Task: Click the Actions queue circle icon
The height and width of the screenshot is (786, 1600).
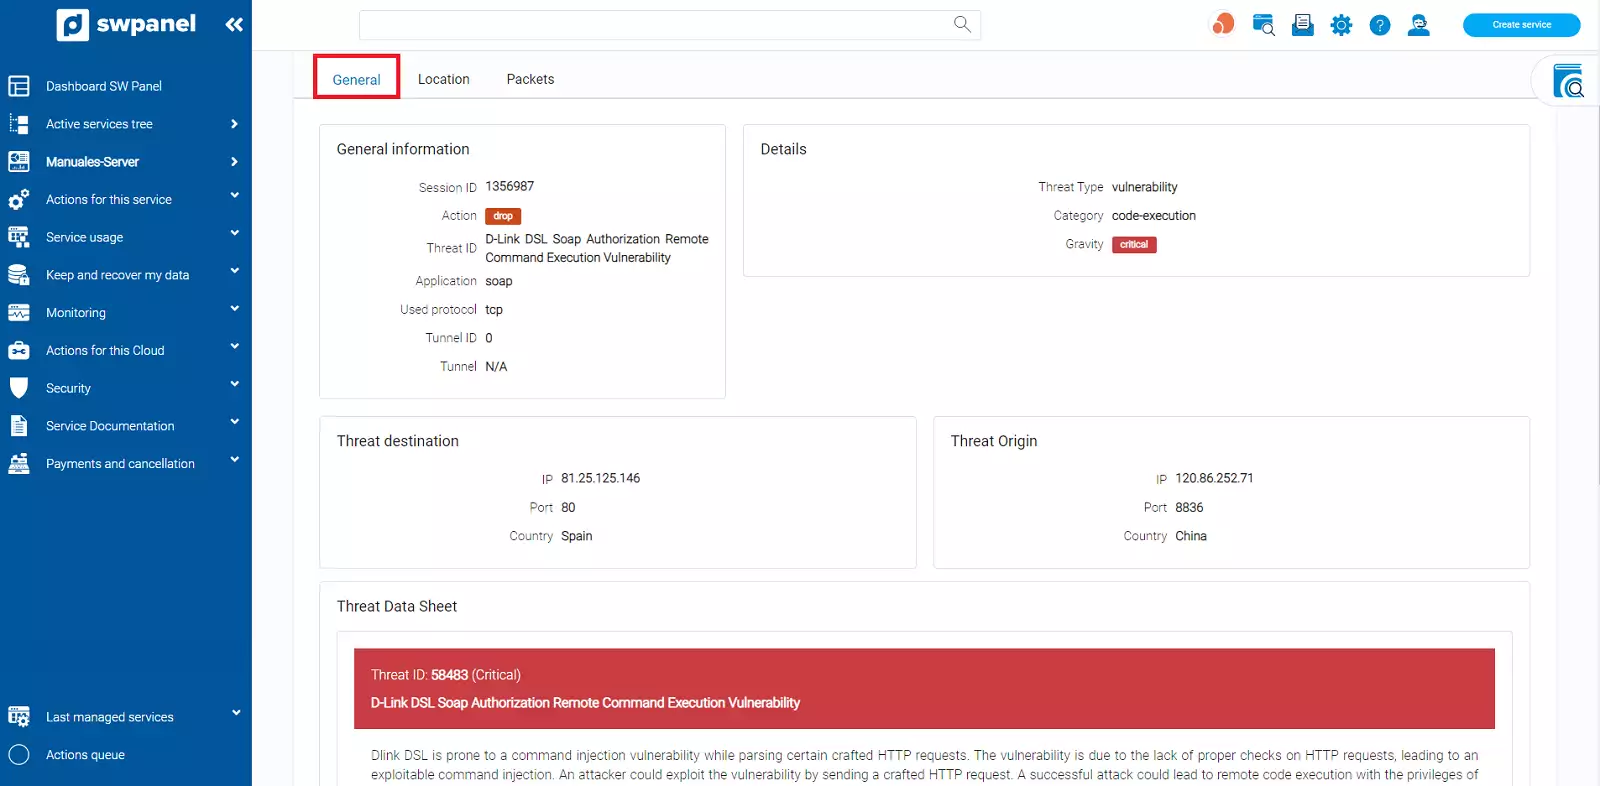Action: point(19,755)
